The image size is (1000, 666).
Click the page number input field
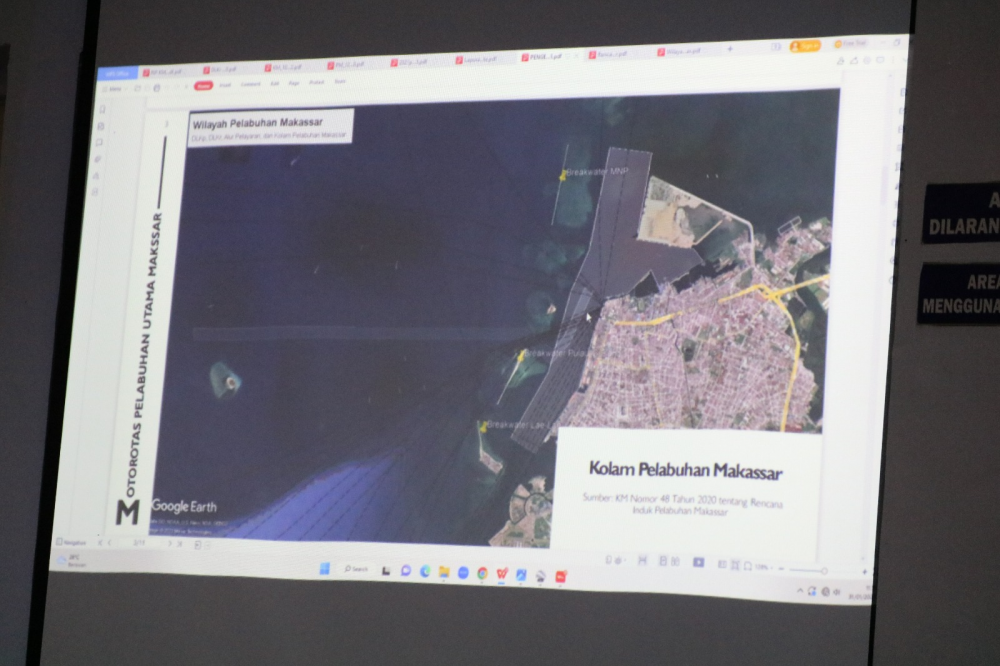click(x=140, y=544)
